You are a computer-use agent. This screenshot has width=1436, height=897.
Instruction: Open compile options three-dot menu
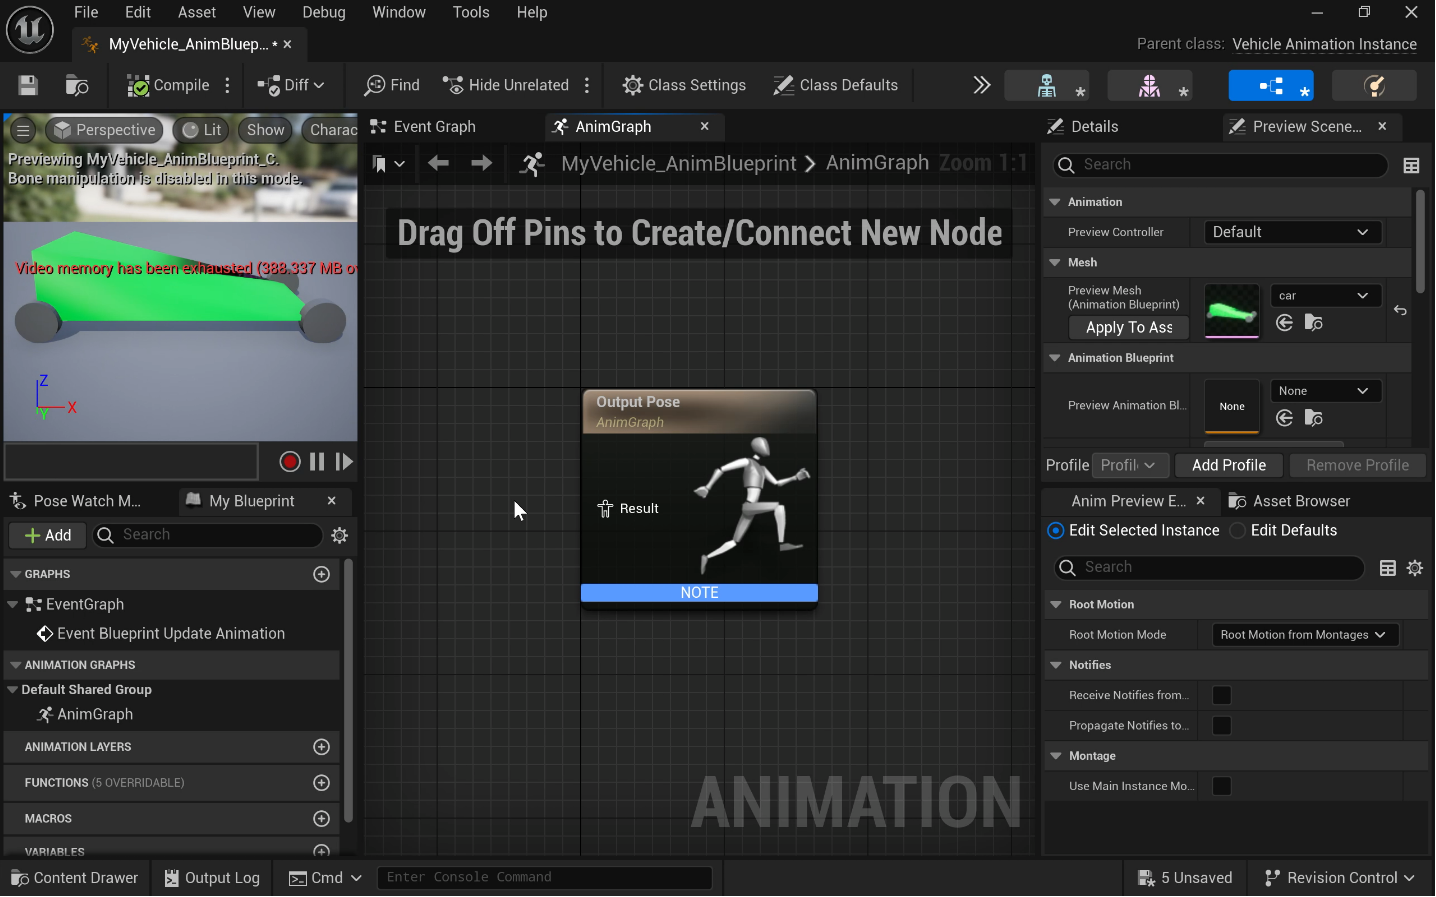click(x=228, y=85)
